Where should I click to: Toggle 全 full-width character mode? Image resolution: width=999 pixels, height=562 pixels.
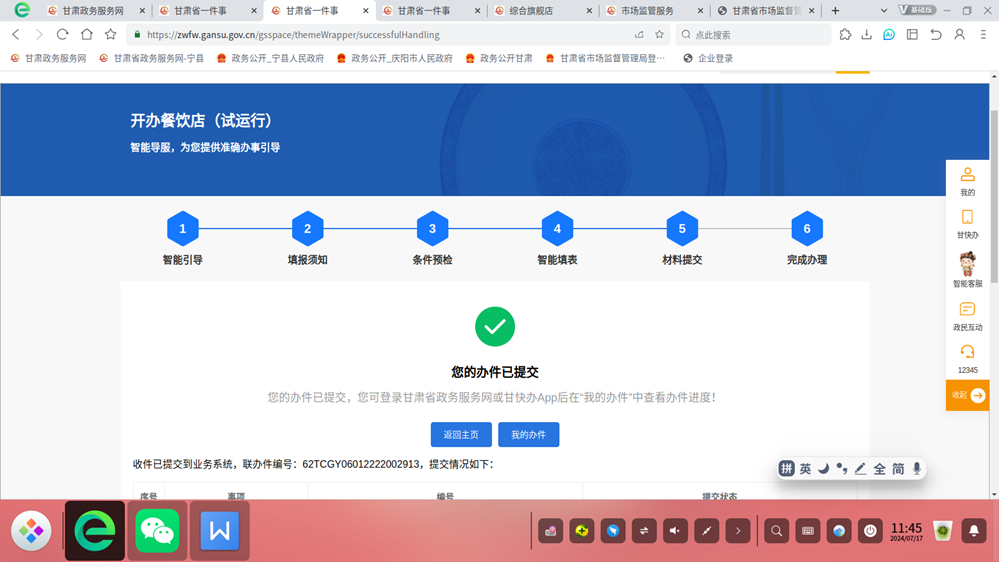tap(879, 469)
